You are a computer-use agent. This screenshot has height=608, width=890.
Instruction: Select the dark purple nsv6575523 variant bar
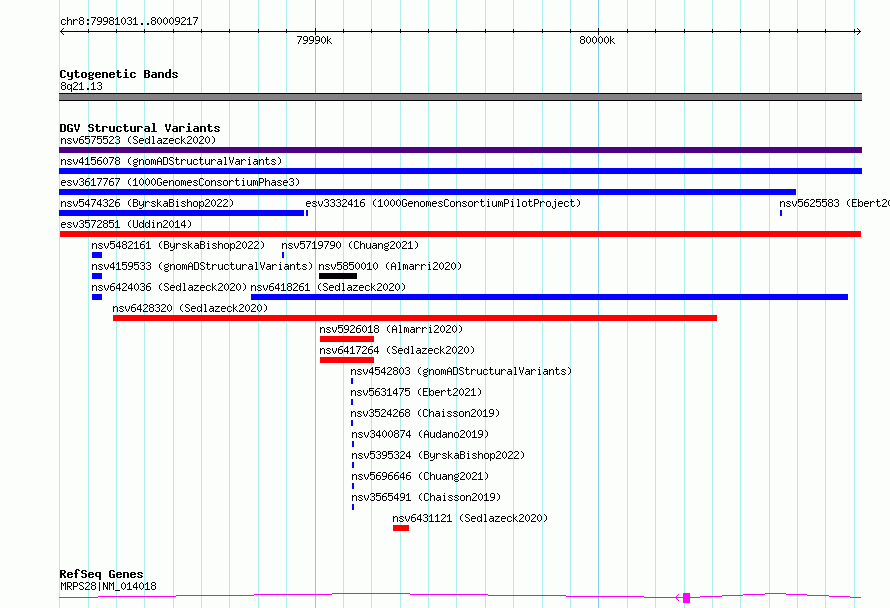[460, 150]
